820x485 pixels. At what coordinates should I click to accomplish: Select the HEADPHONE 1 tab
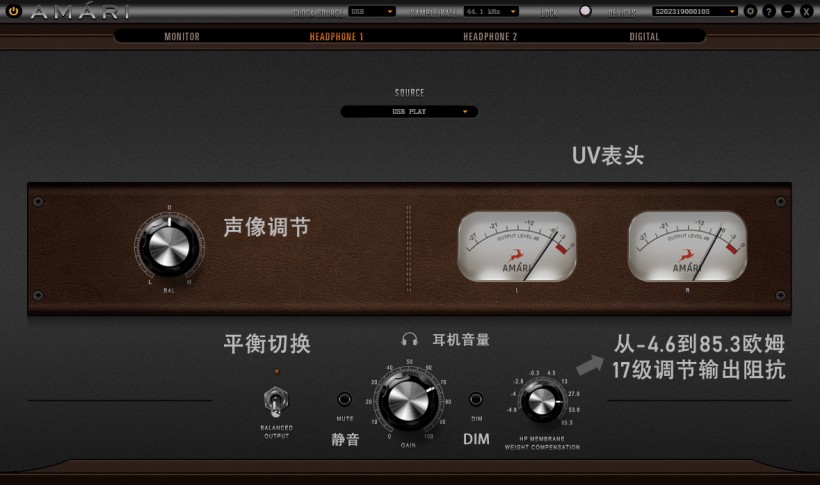[x=336, y=37]
